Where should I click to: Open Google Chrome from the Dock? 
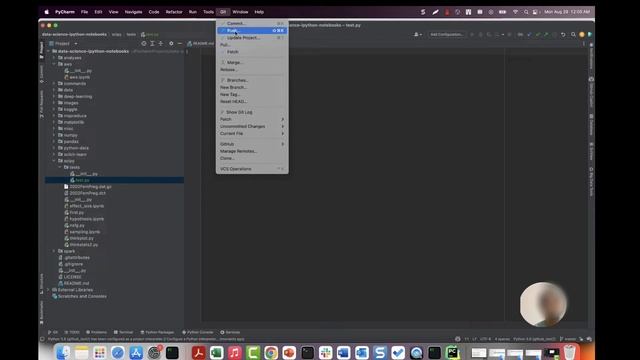point(271,352)
